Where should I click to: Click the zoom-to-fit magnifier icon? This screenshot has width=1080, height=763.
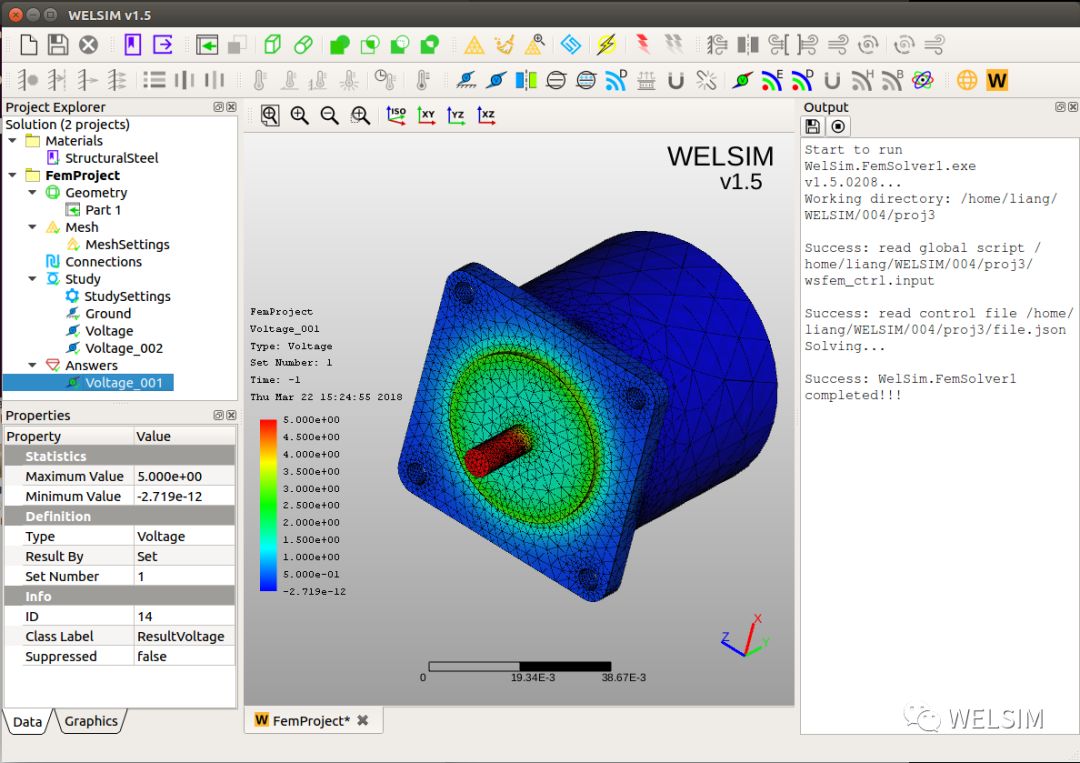(x=270, y=116)
